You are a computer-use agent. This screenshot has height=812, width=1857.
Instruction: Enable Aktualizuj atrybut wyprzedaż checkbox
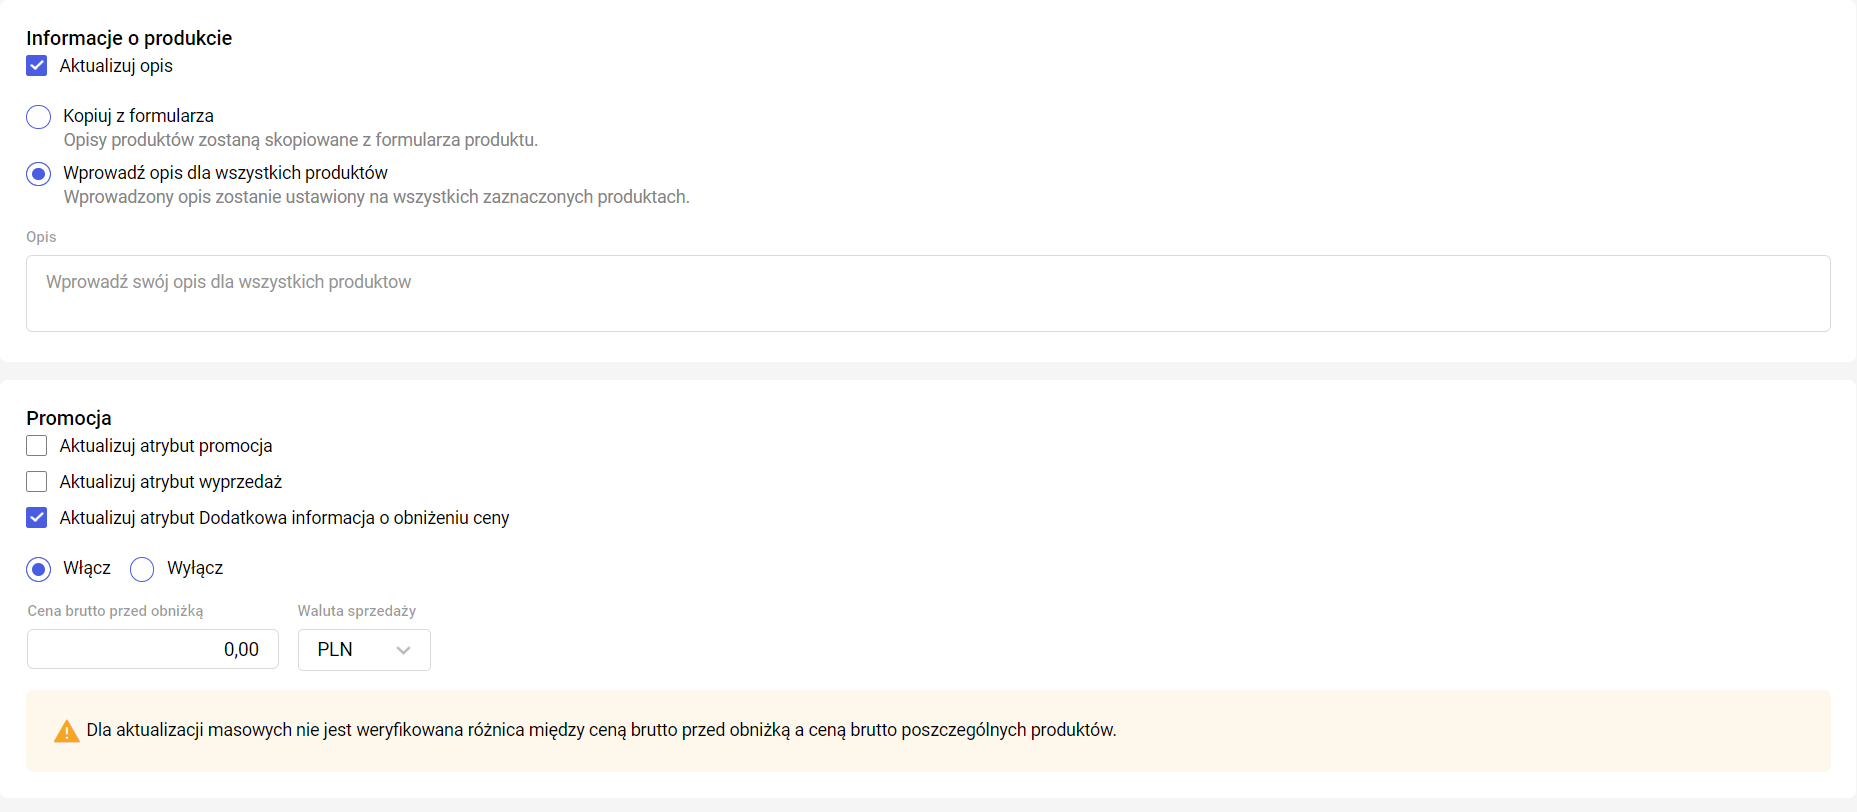point(37,482)
